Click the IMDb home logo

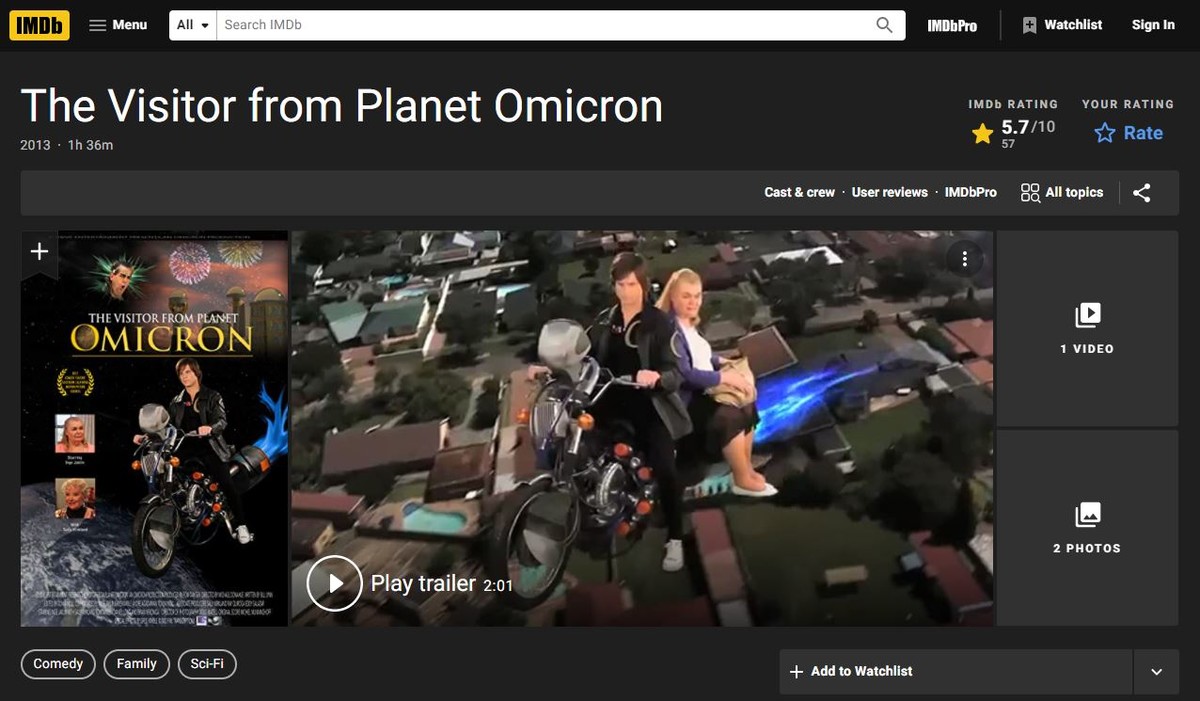click(39, 25)
